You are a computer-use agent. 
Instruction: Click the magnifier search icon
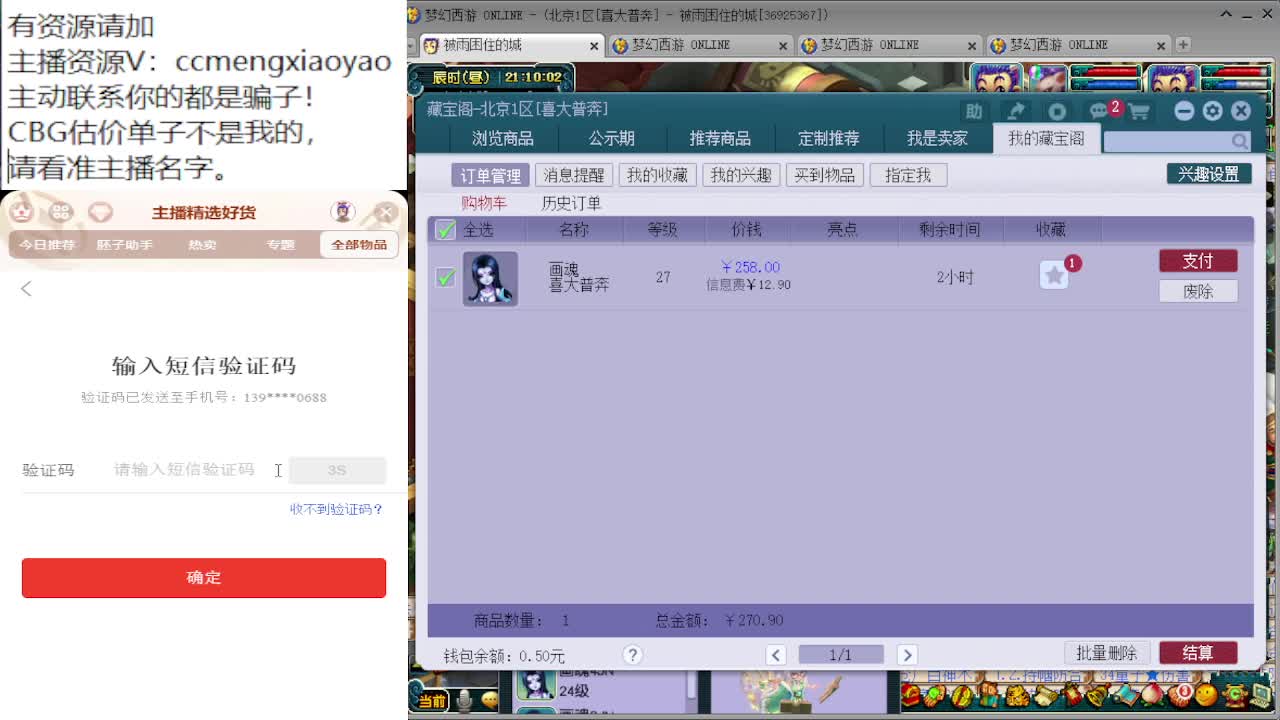tap(1240, 141)
